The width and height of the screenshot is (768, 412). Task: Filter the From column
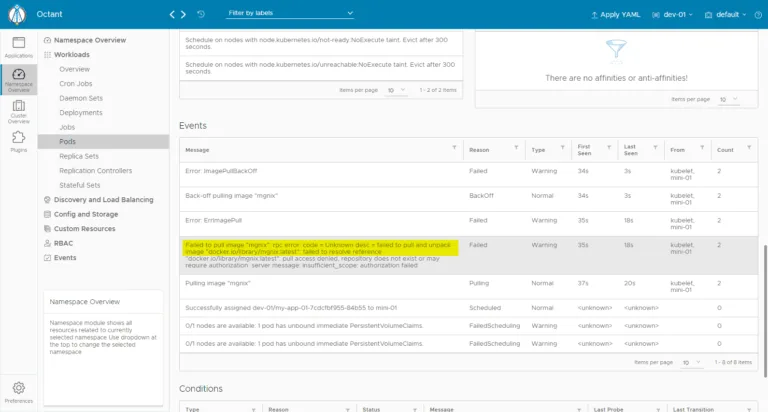(702, 147)
